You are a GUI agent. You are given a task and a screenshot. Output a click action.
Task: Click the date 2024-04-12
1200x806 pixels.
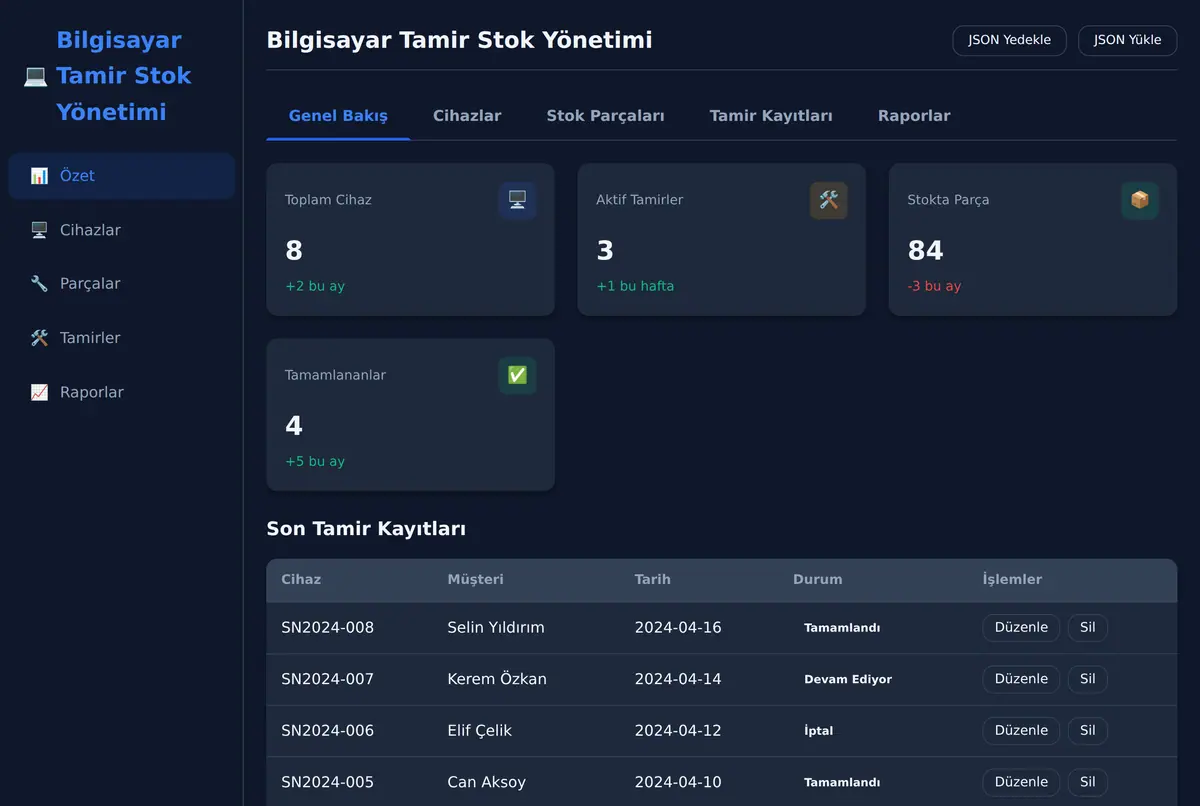point(678,731)
